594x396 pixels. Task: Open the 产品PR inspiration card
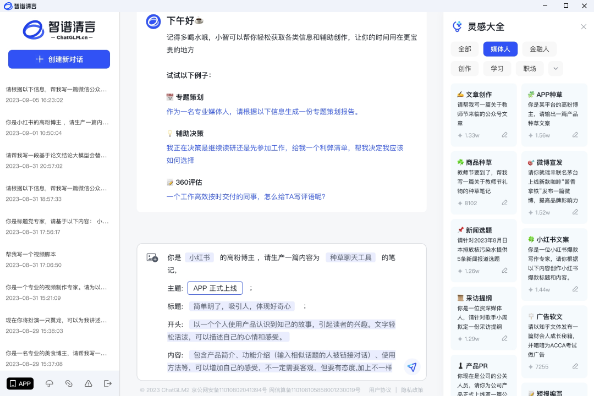click(x=483, y=376)
